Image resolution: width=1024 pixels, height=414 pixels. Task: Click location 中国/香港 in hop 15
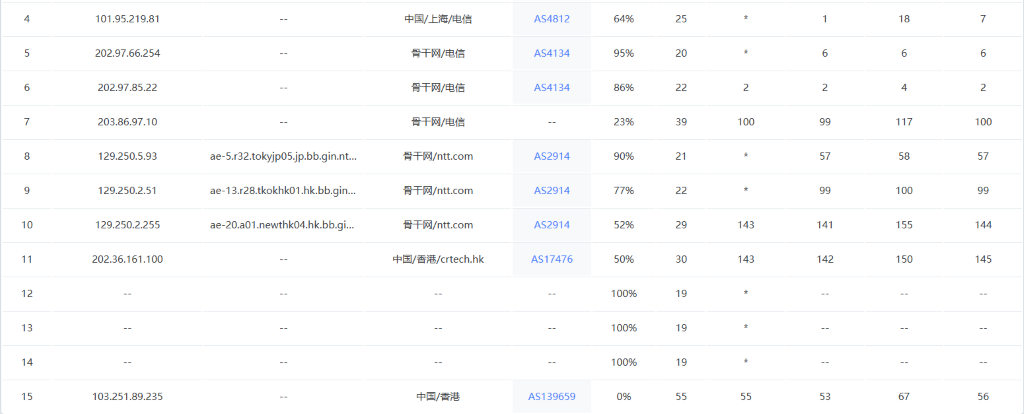[x=438, y=396]
